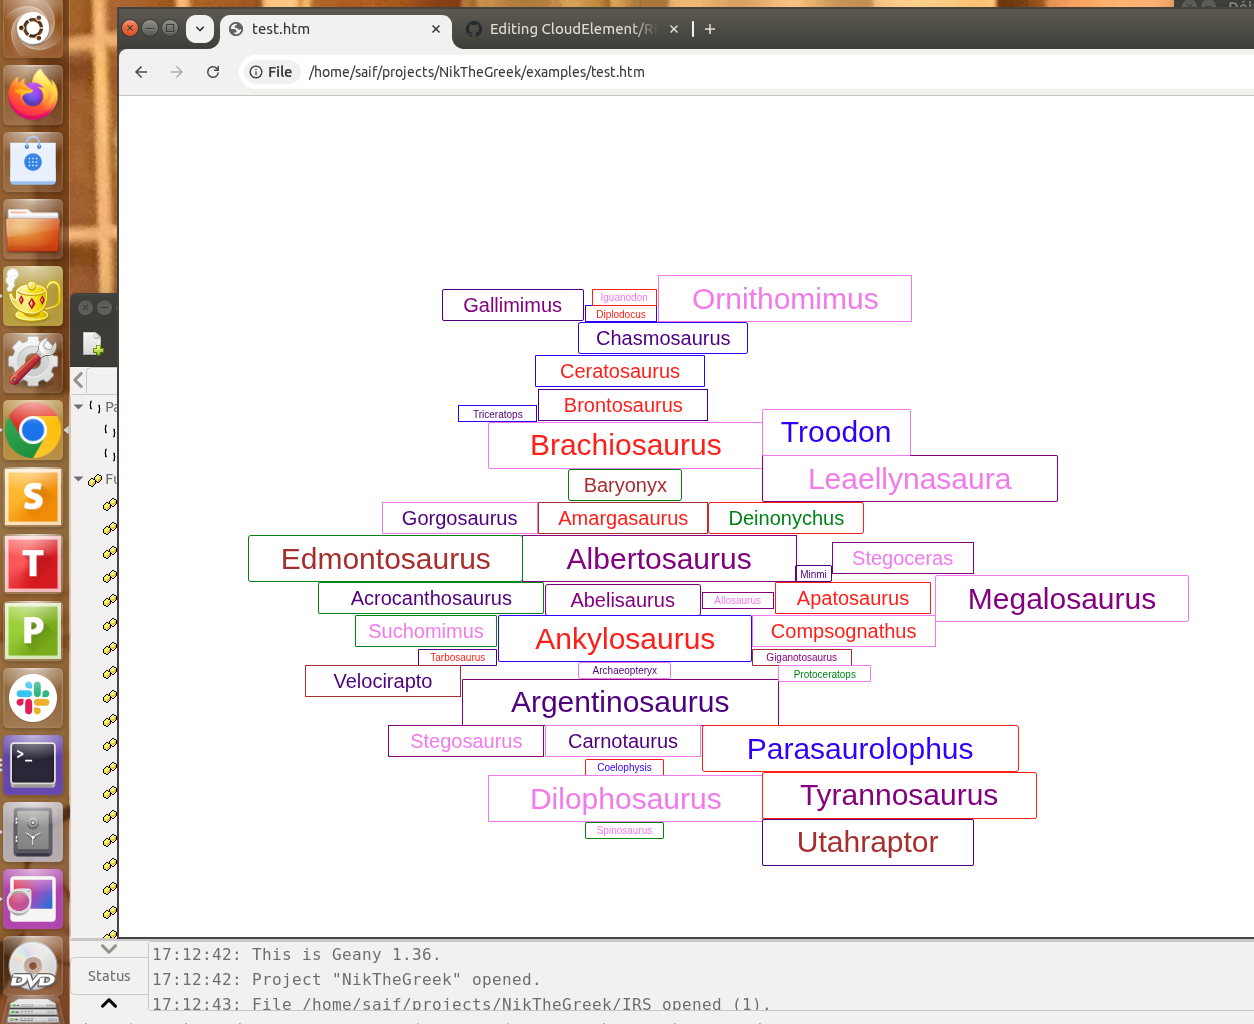Click the Tyrannosaurus word box
The width and height of the screenshot is (1254, 1024).
tap(898, 795)
